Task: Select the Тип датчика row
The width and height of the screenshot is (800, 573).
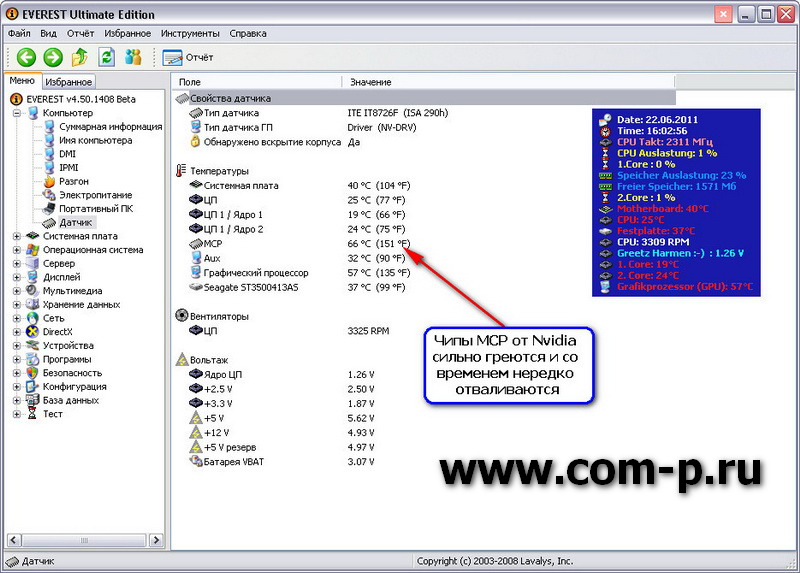Action: pos(319,113)
